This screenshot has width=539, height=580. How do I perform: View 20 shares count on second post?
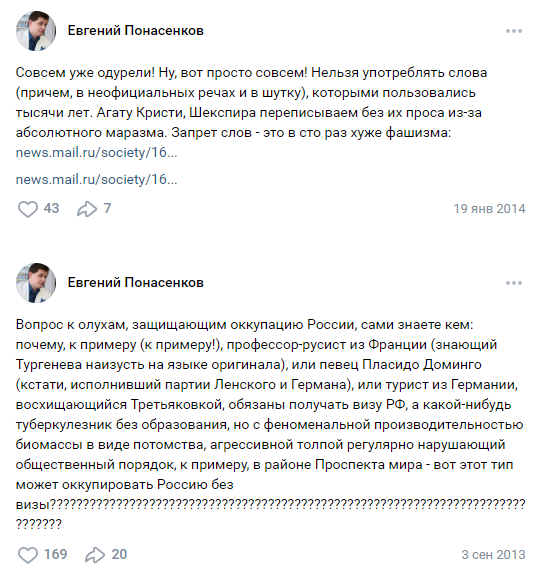[119, 554]
